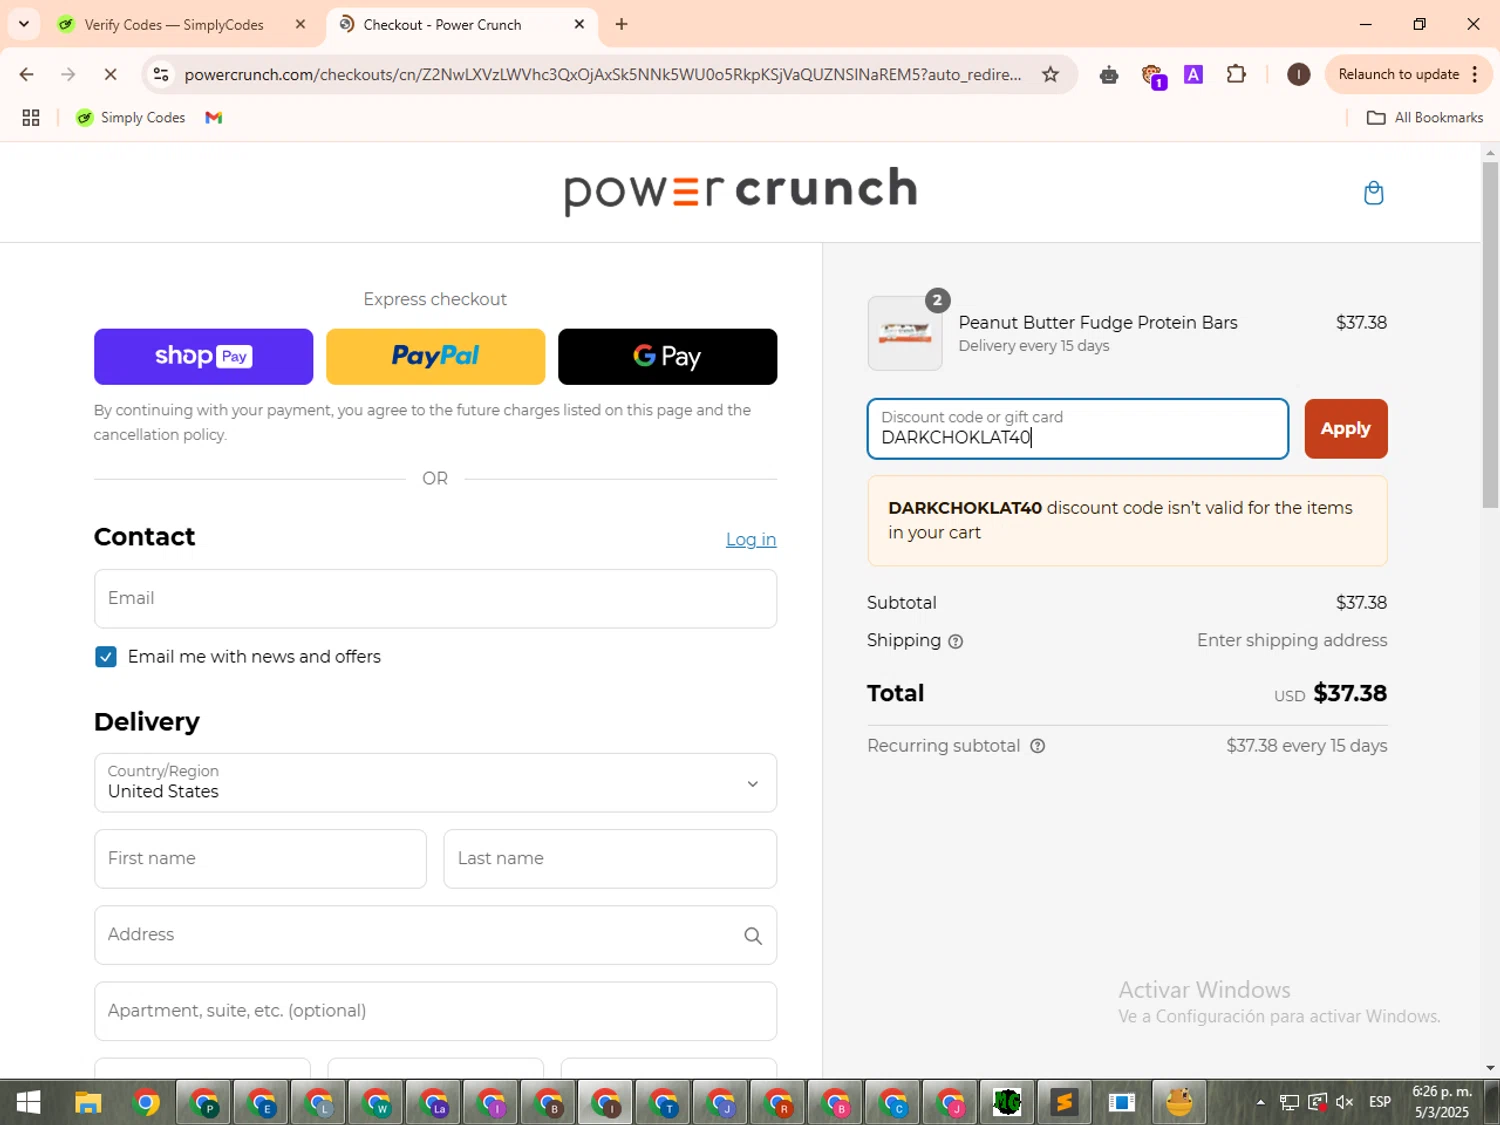Click the search icon in Address field

click(753, 936)
